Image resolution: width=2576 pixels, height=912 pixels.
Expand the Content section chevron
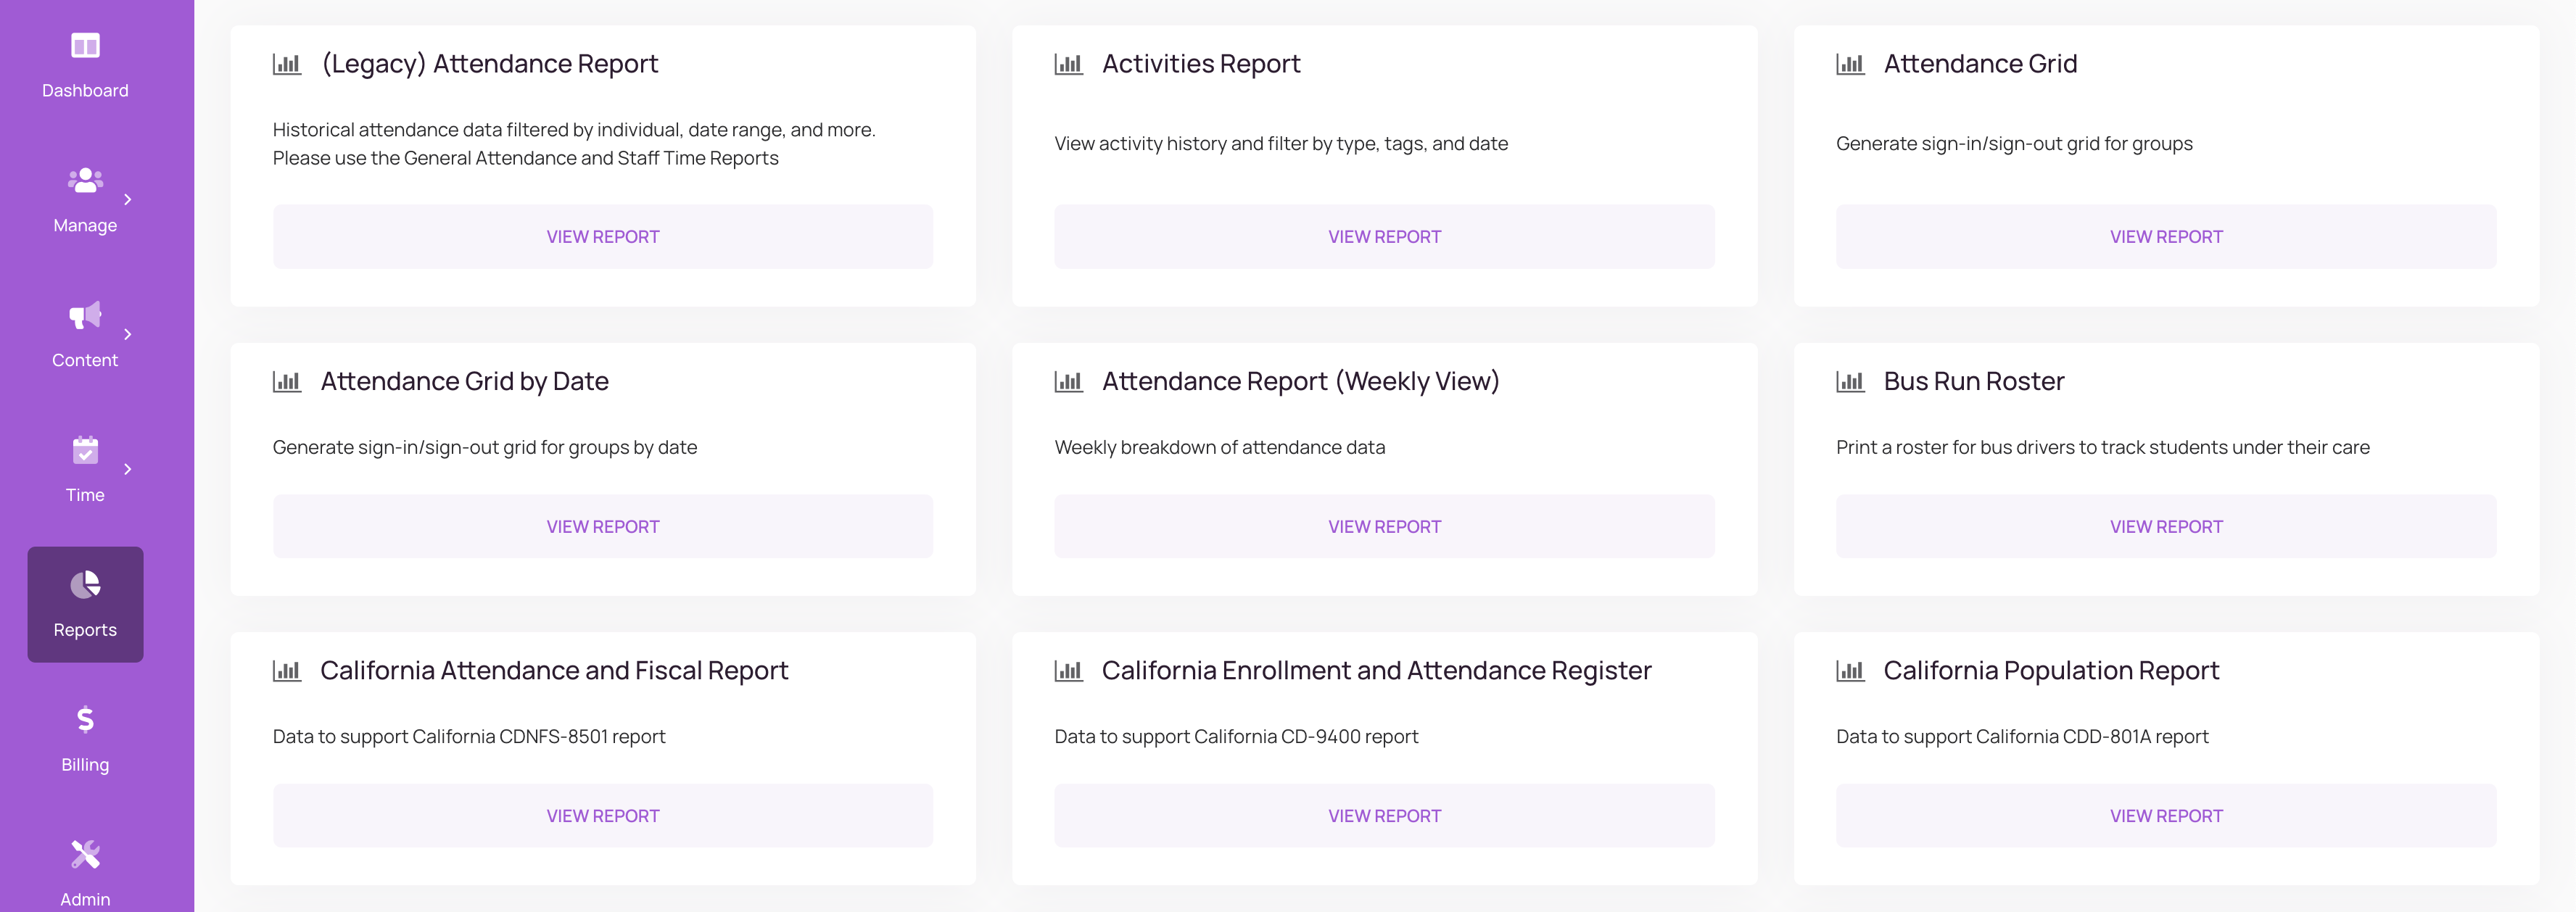tap(129, 333)
